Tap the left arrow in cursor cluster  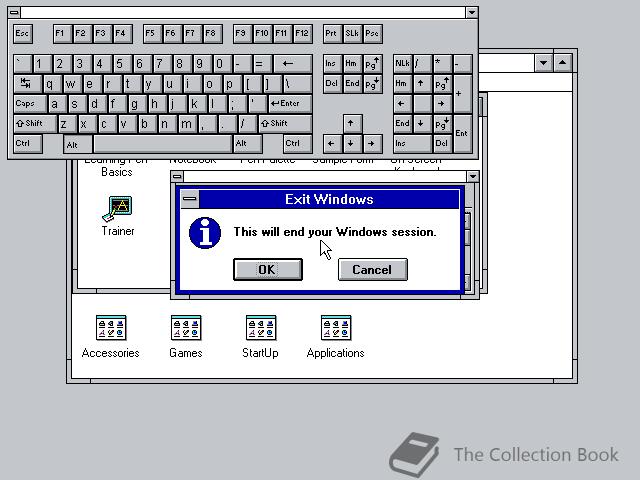[331, 144]
